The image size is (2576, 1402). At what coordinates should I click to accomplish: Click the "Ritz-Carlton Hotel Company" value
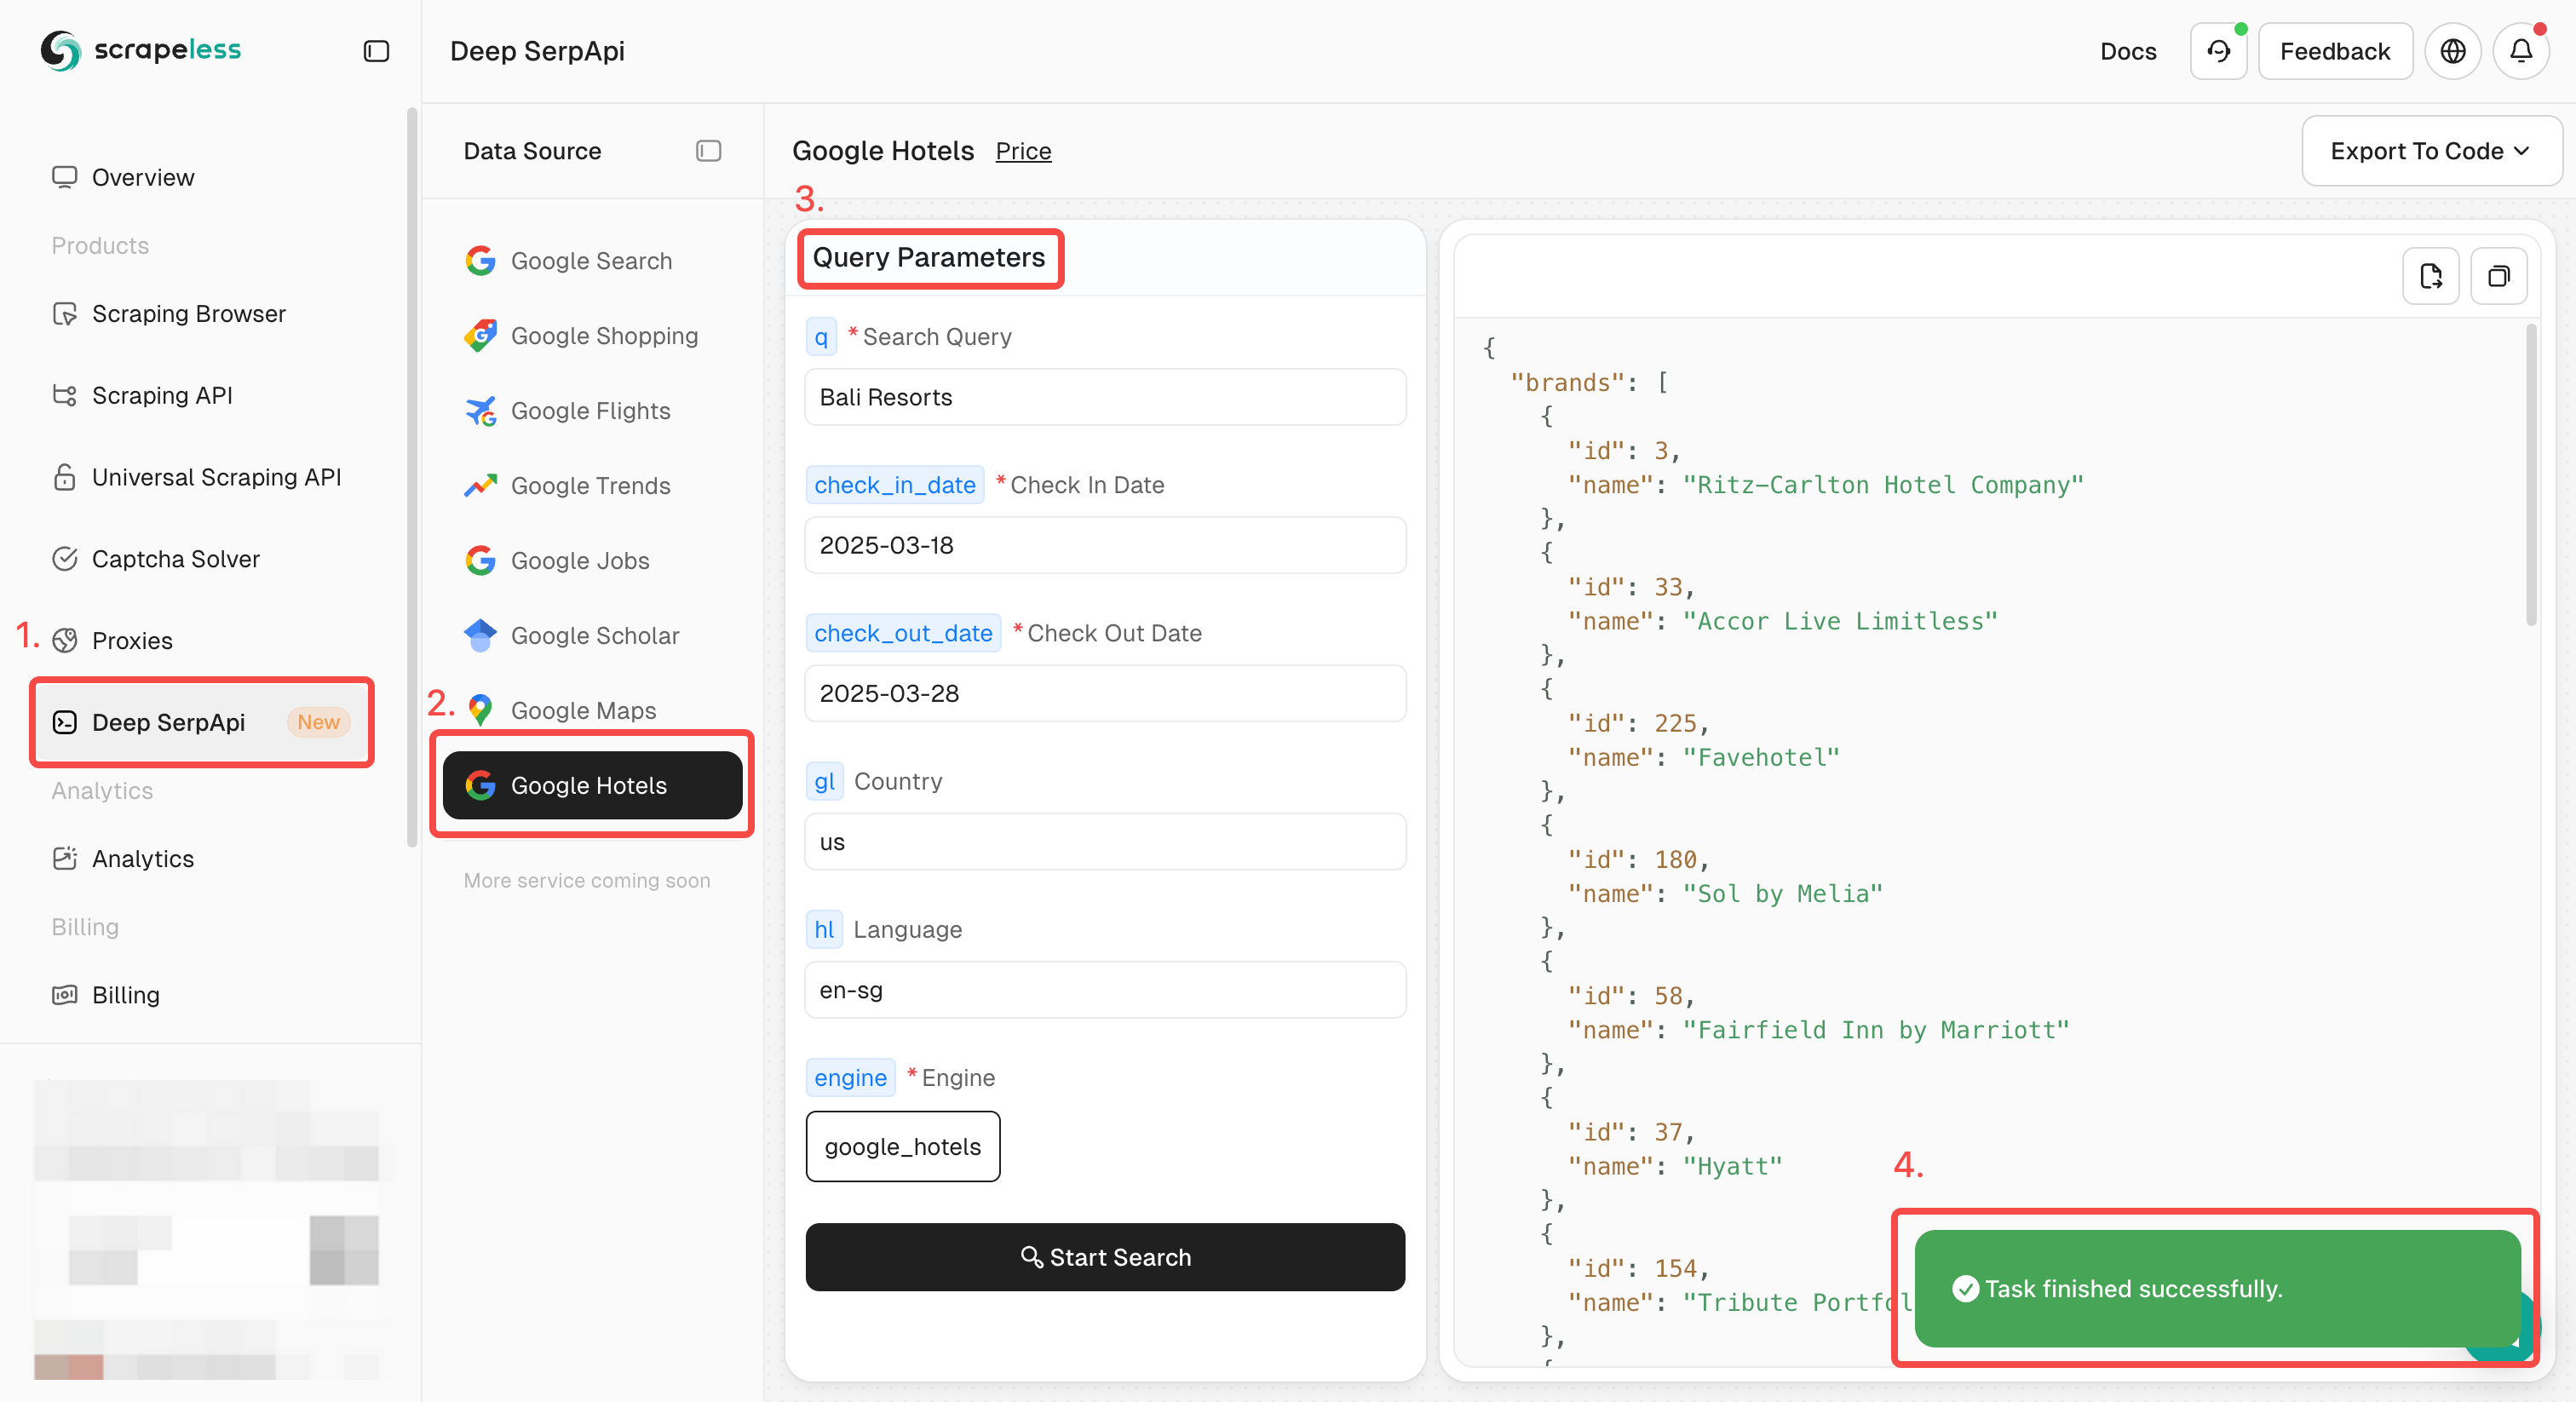1883,485
